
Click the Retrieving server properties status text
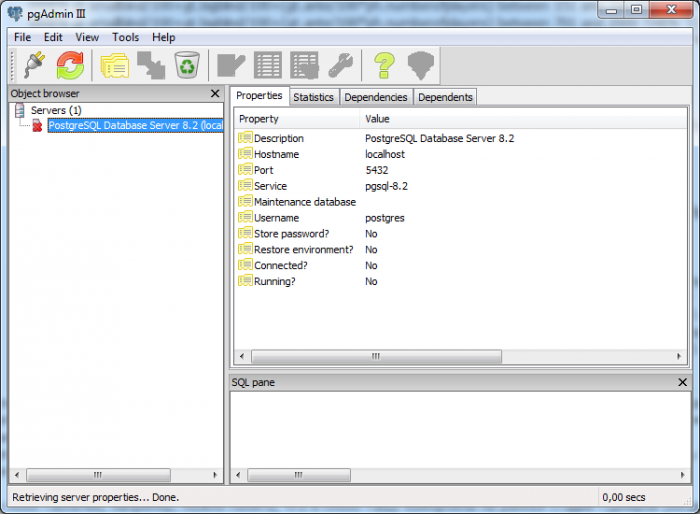(x=95, y=497)
